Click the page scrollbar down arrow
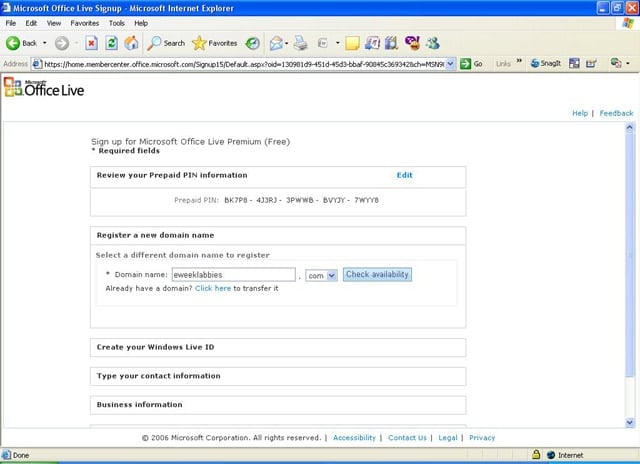The width and height of the screenshot is (640, 464). coord(629,422)
